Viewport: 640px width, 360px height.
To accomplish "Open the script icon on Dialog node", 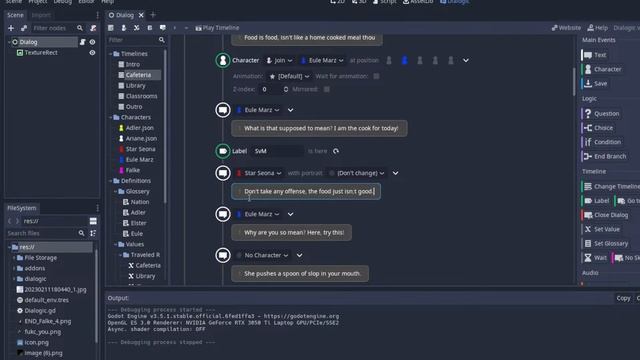I will pos(82,42).
